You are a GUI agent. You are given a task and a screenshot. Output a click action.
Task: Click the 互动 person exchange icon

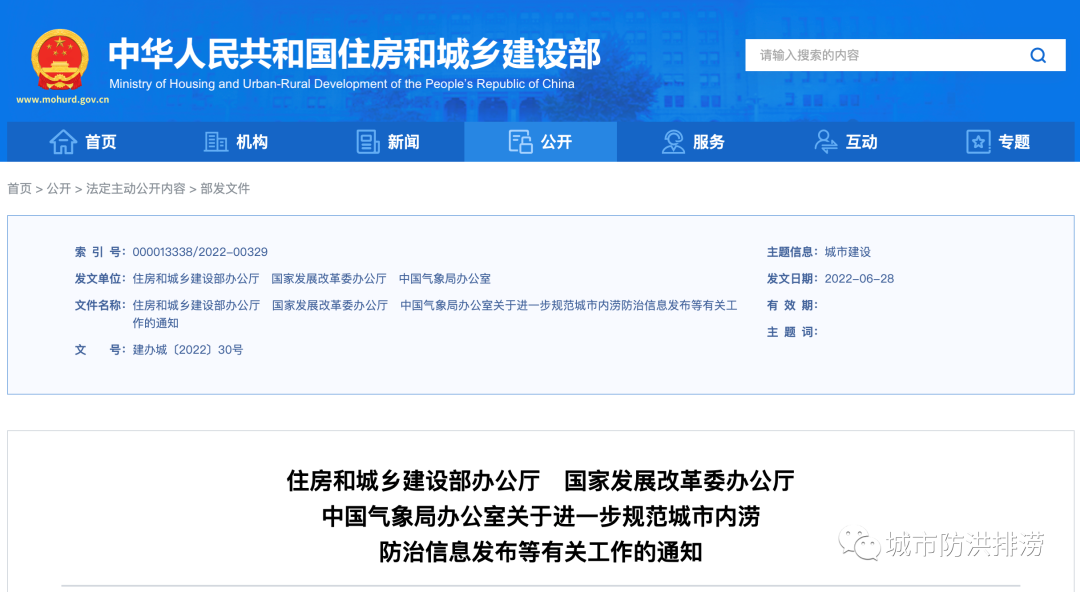825,142
